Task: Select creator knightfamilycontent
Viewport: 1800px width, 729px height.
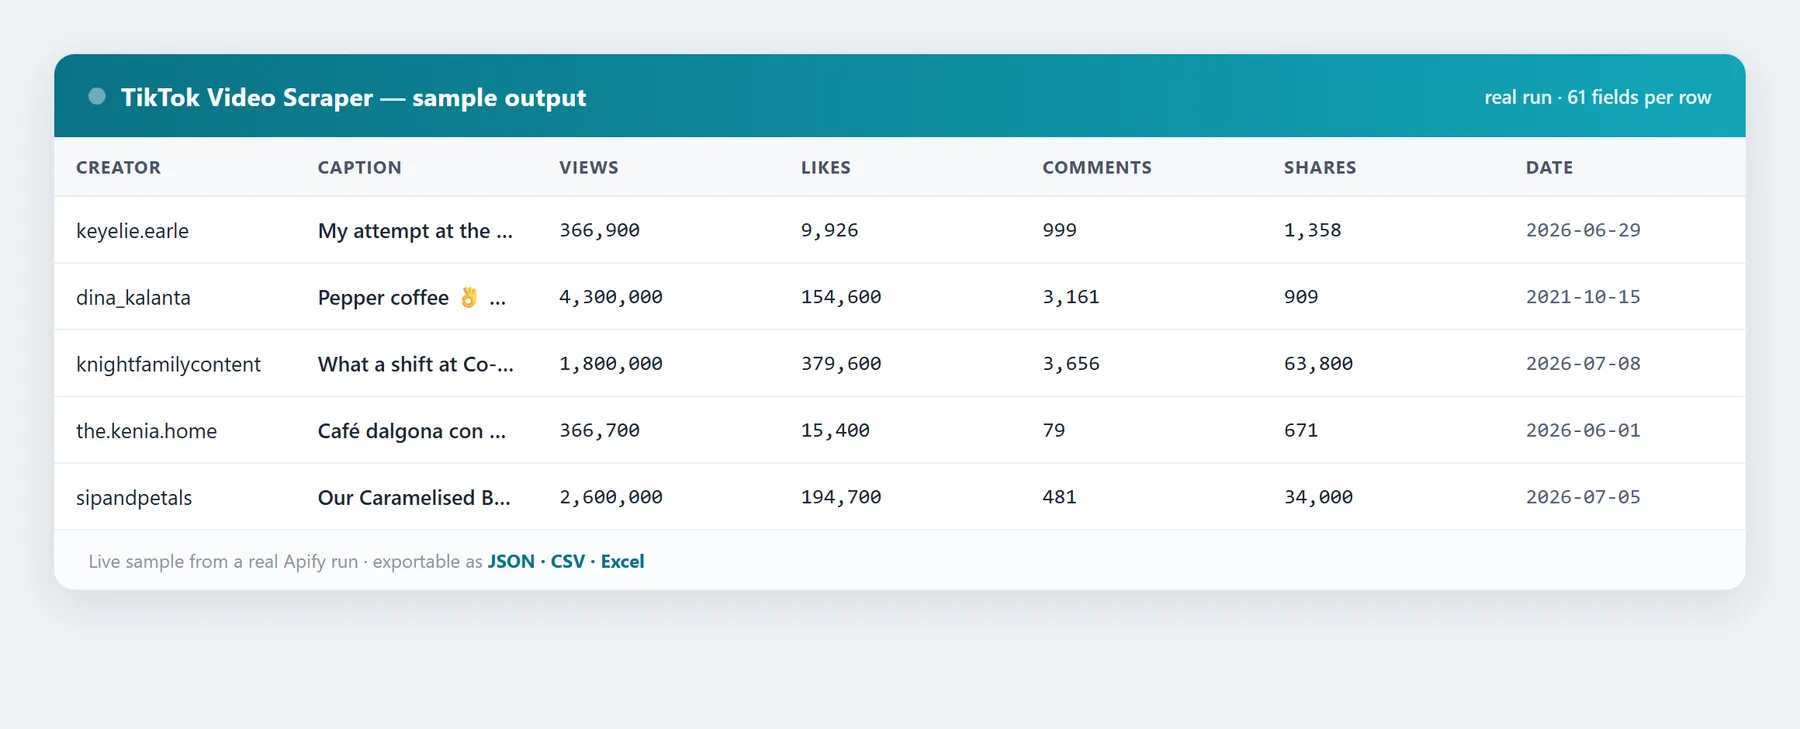Action: pos(168,364)
